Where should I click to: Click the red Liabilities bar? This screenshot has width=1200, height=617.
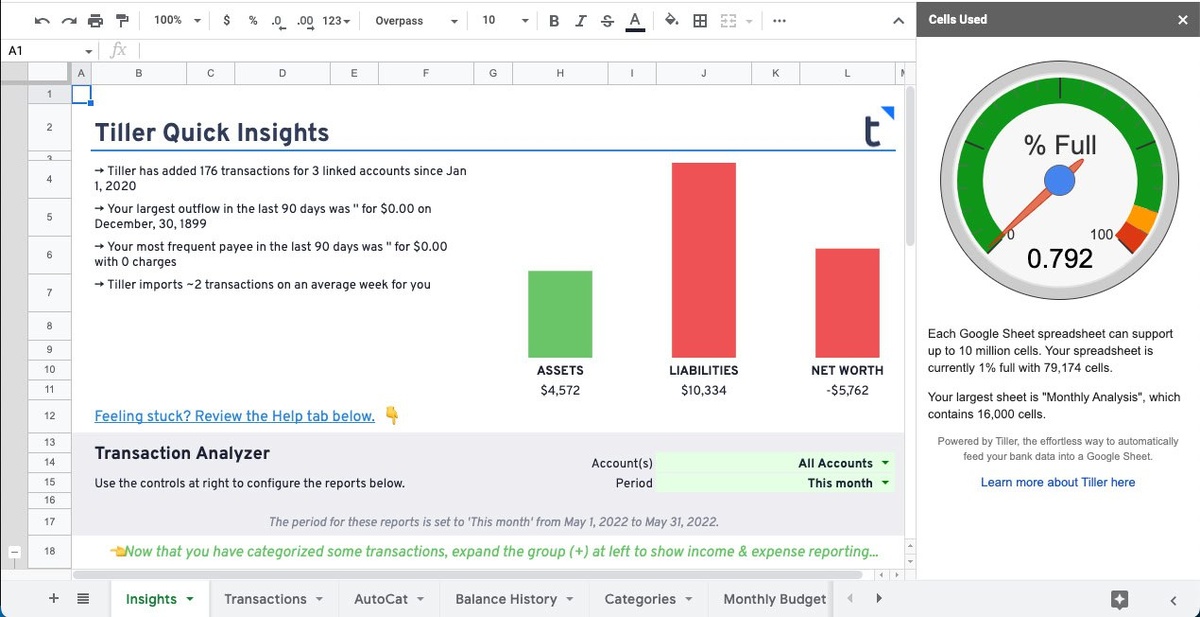704,260
